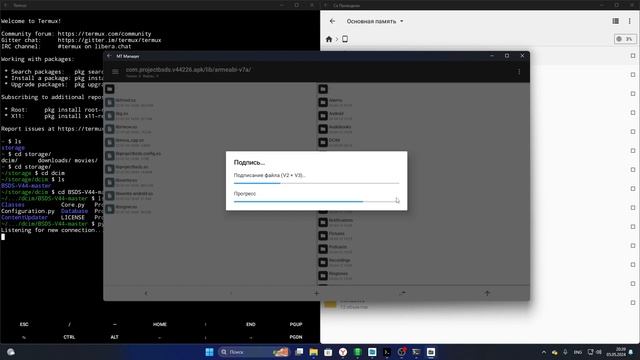This screenshot has height=360, width=640.
Task: Click apk path title in MT Manager header
Action: (188, 70)
